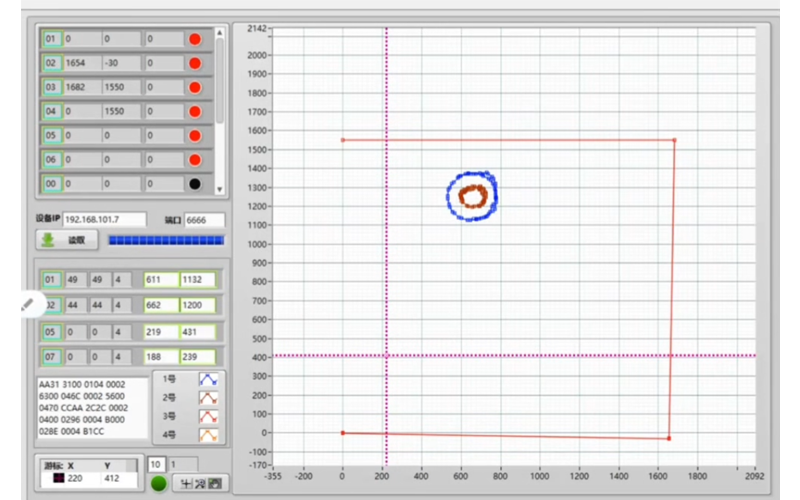Viewport: 800px width, 500px height.
Task: Click the 2号 plot legend icon
Action: click(208, 398)
